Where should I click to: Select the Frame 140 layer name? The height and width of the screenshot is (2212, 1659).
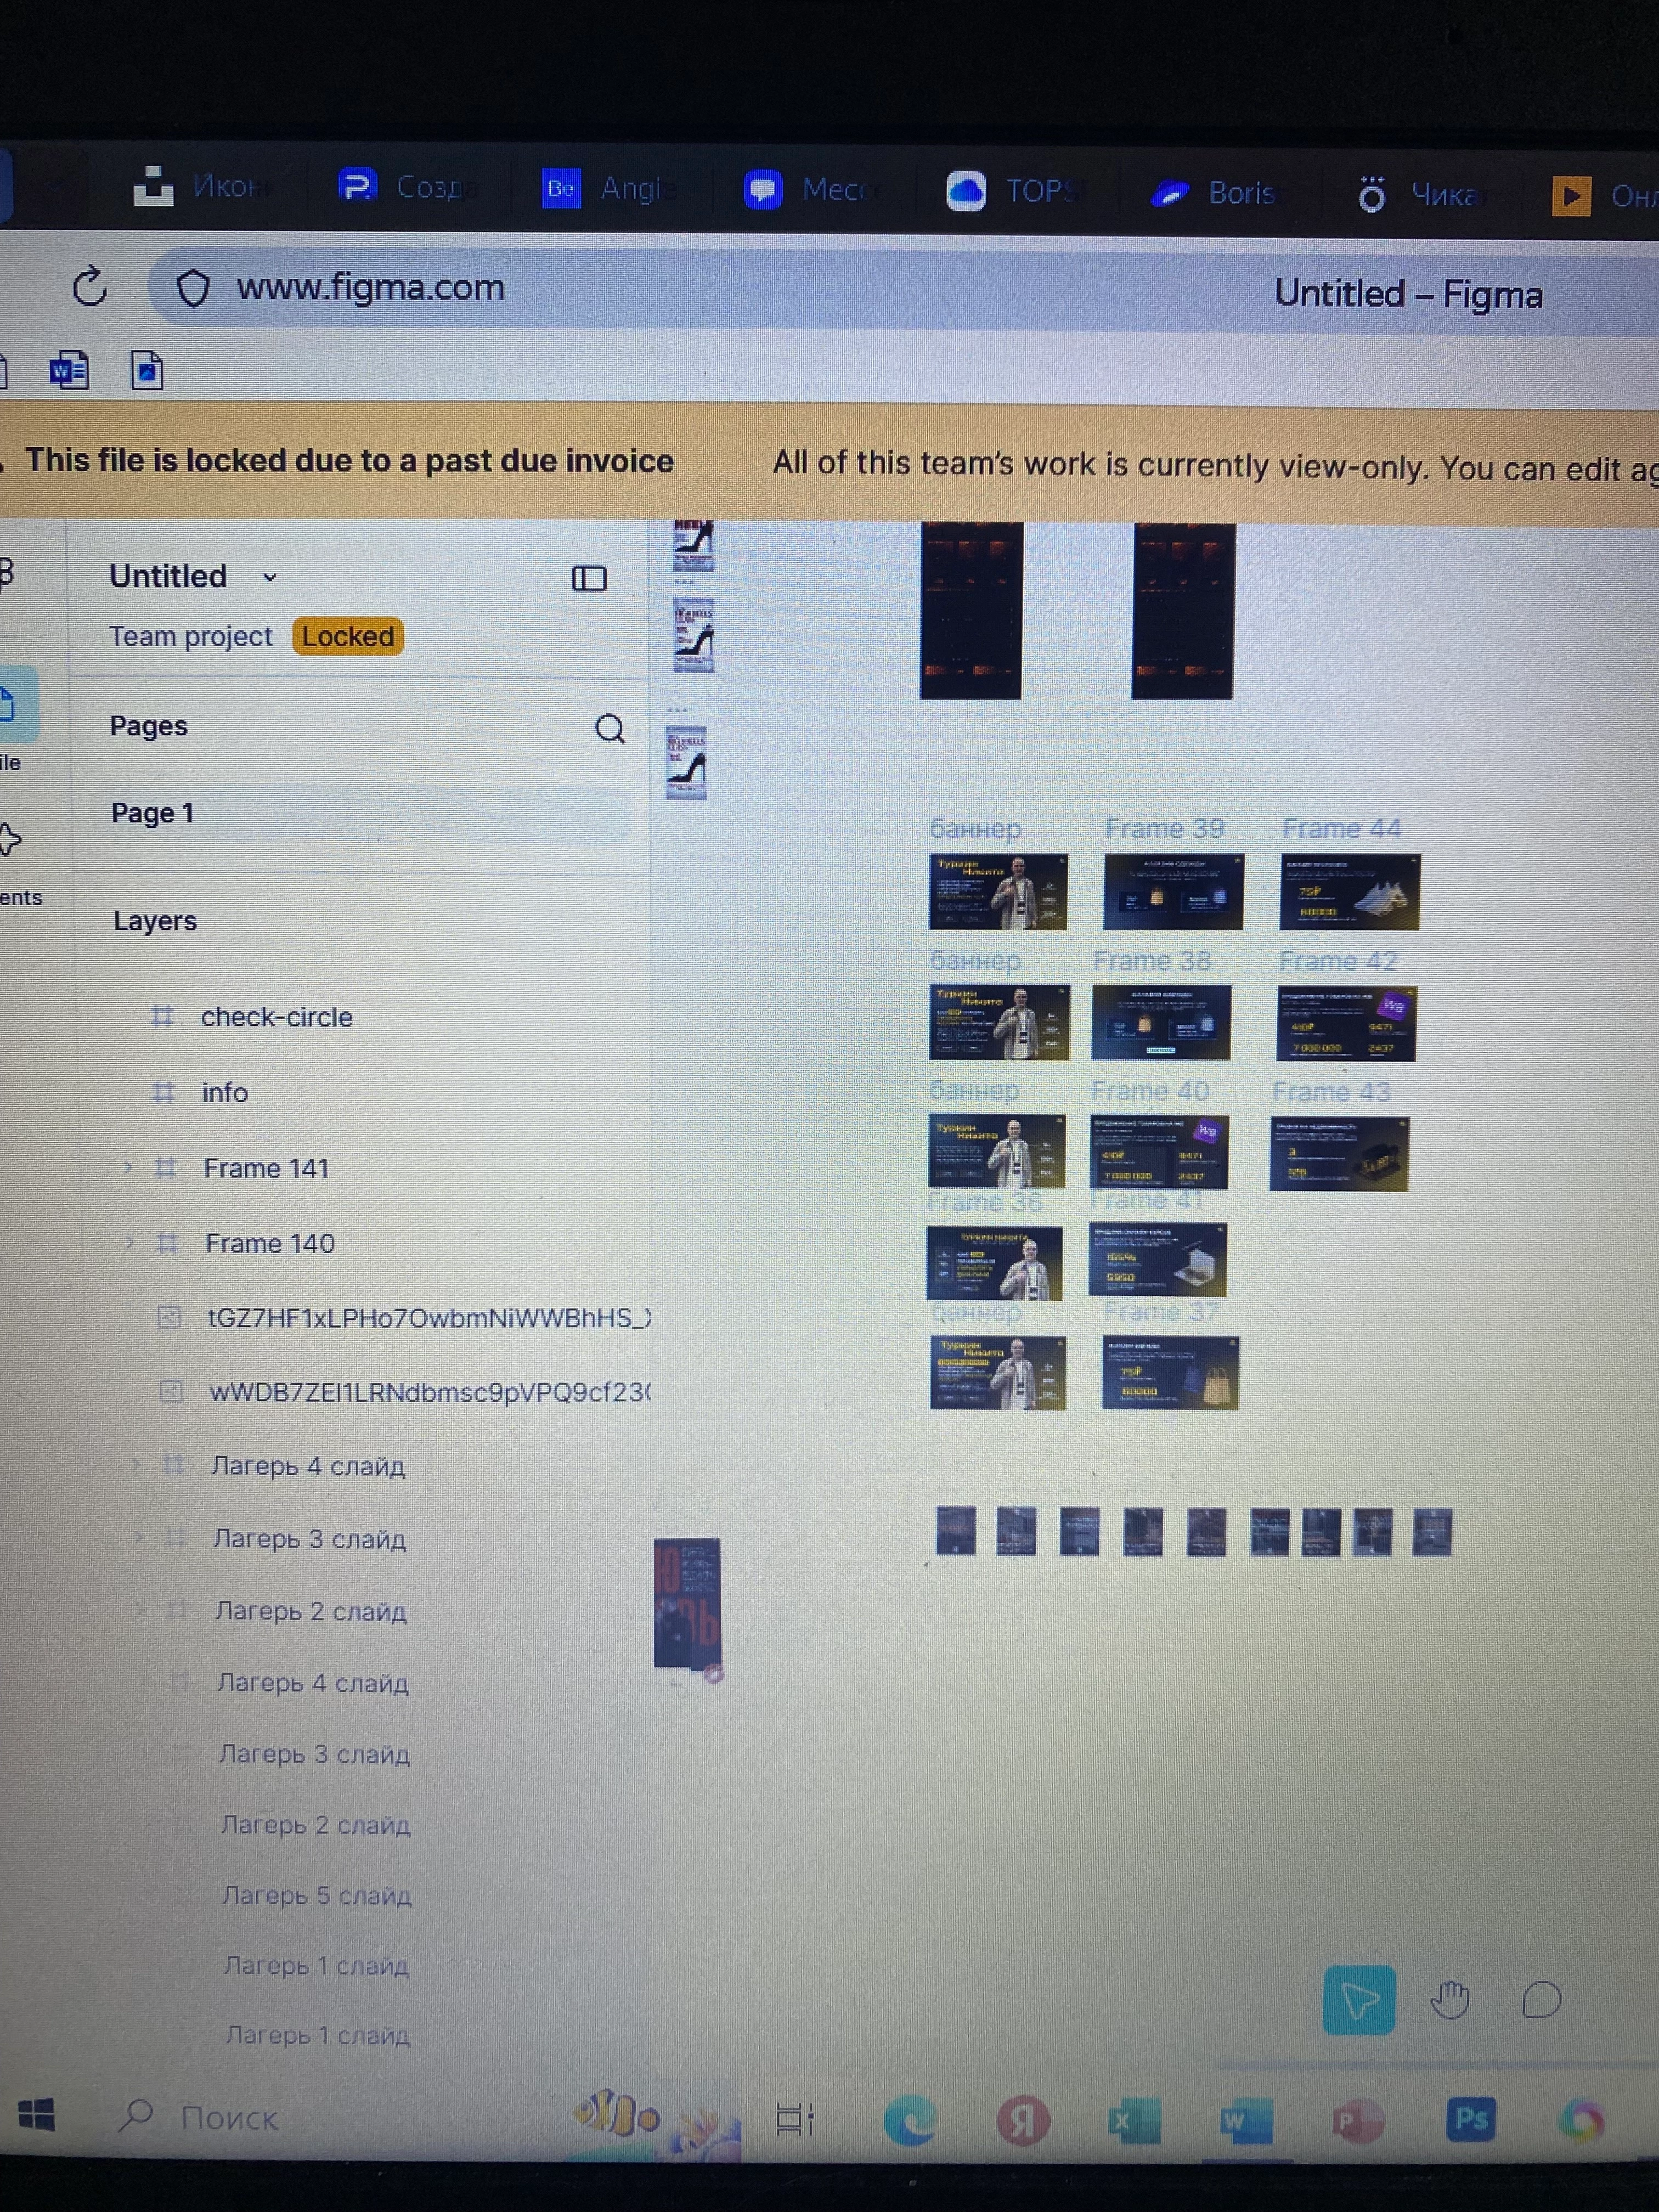(270, 1243)
